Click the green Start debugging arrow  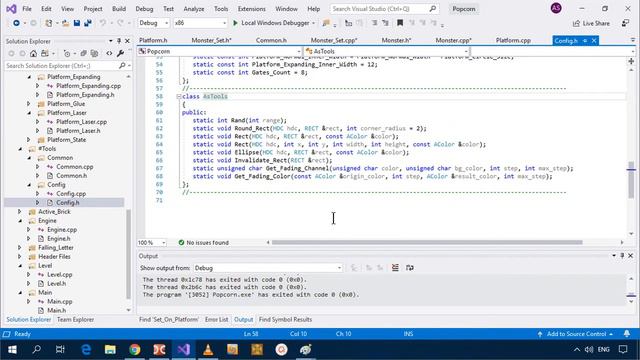[x=235, y=23]
